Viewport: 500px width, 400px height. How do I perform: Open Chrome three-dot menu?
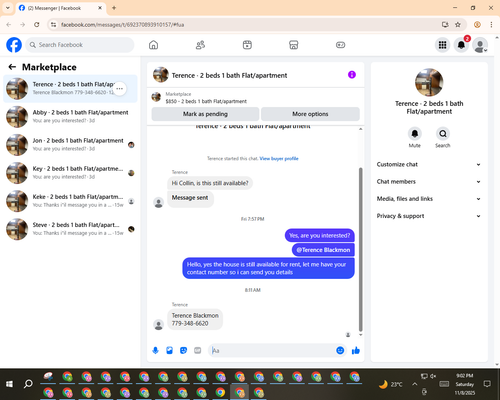pos(491,25)
